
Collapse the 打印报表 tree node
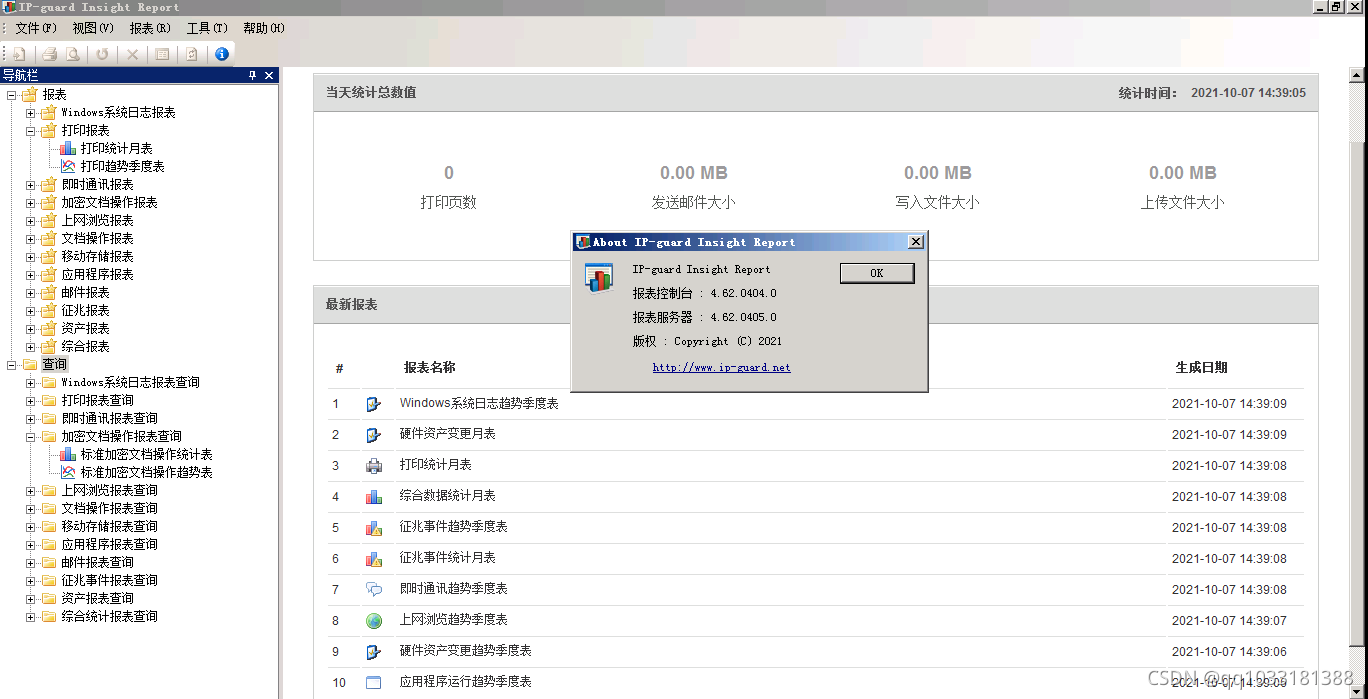30,131
